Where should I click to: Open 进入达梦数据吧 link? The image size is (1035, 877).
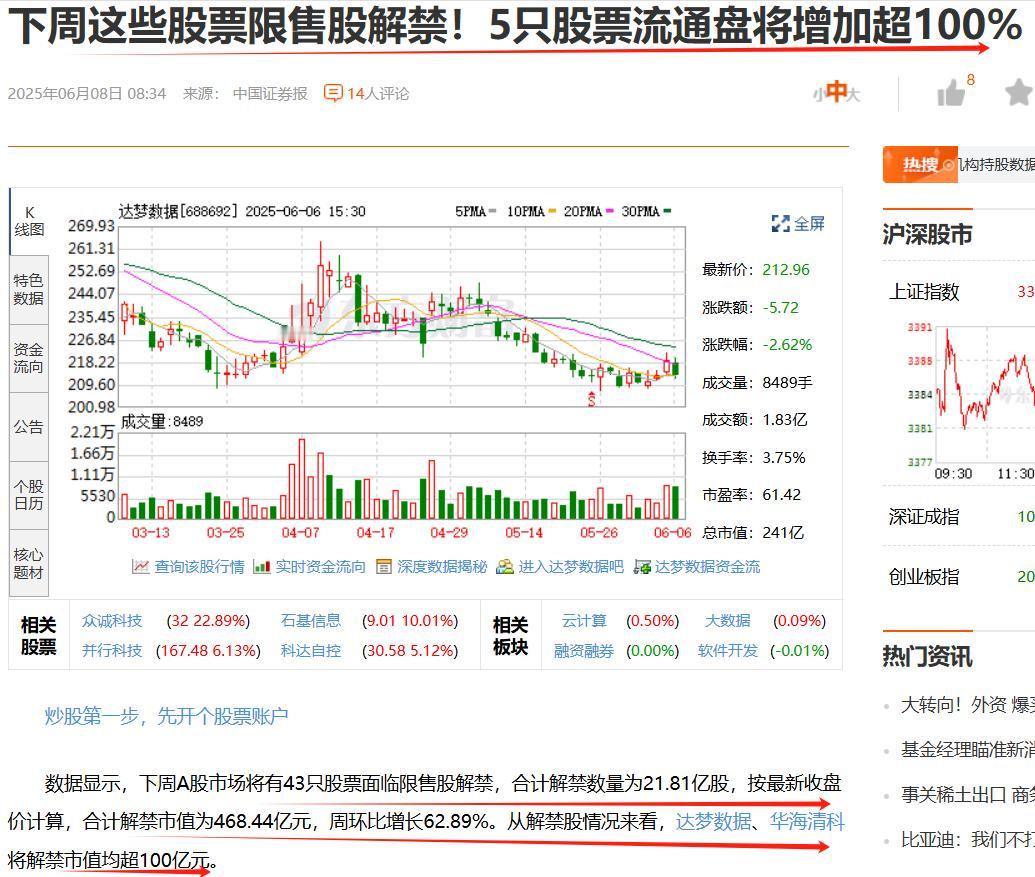click(571, 567)
